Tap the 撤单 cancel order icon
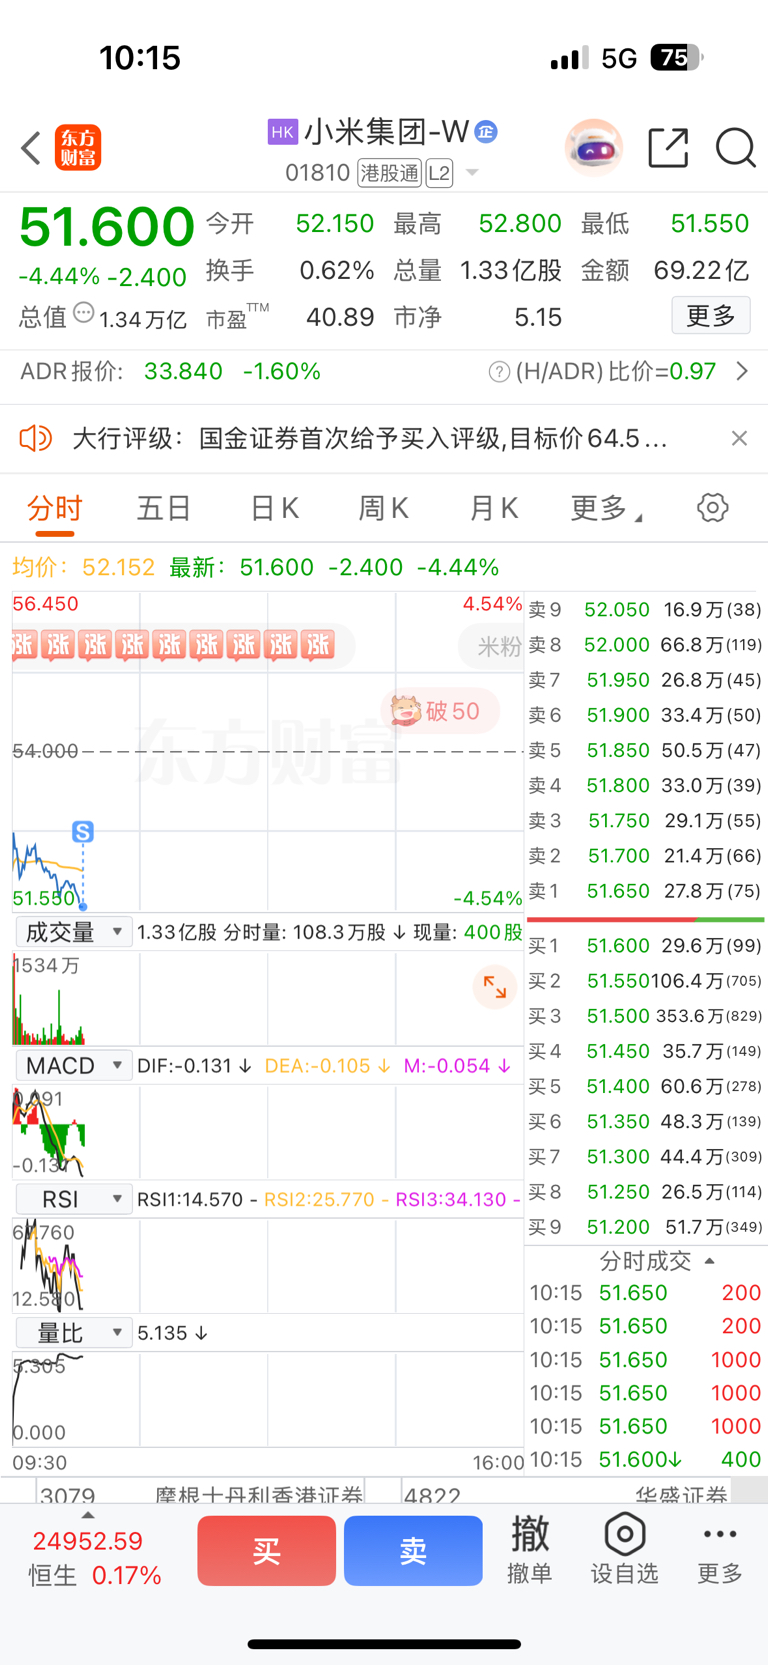The height and width of the screenshot is (1665, 769). click(530, 1549)
